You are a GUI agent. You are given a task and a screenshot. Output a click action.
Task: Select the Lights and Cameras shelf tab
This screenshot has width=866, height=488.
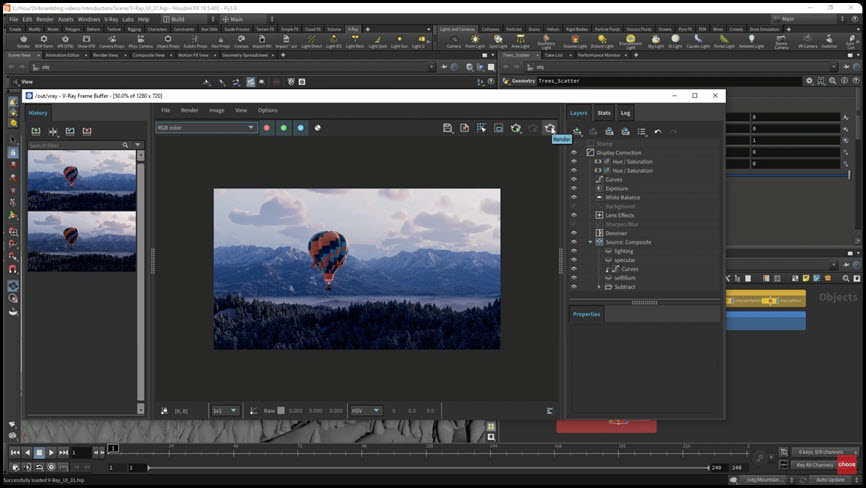(x=457, y=29)
